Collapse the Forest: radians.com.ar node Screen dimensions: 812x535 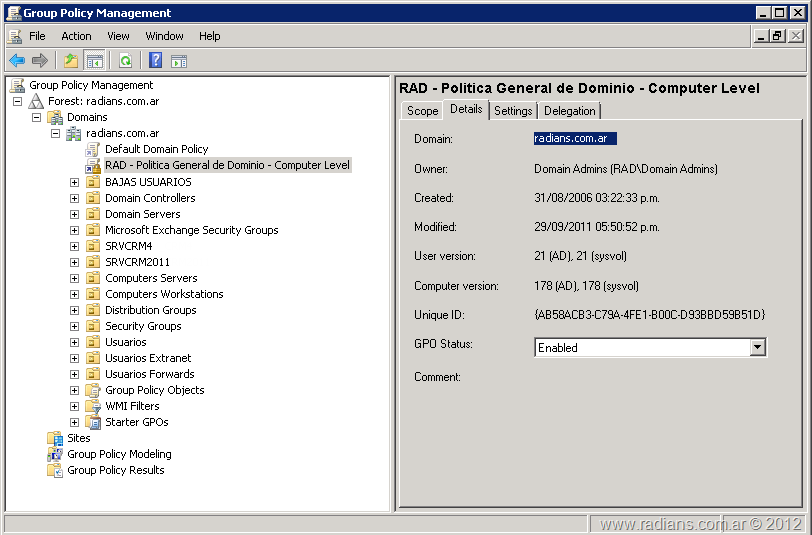tap(18, 102)
